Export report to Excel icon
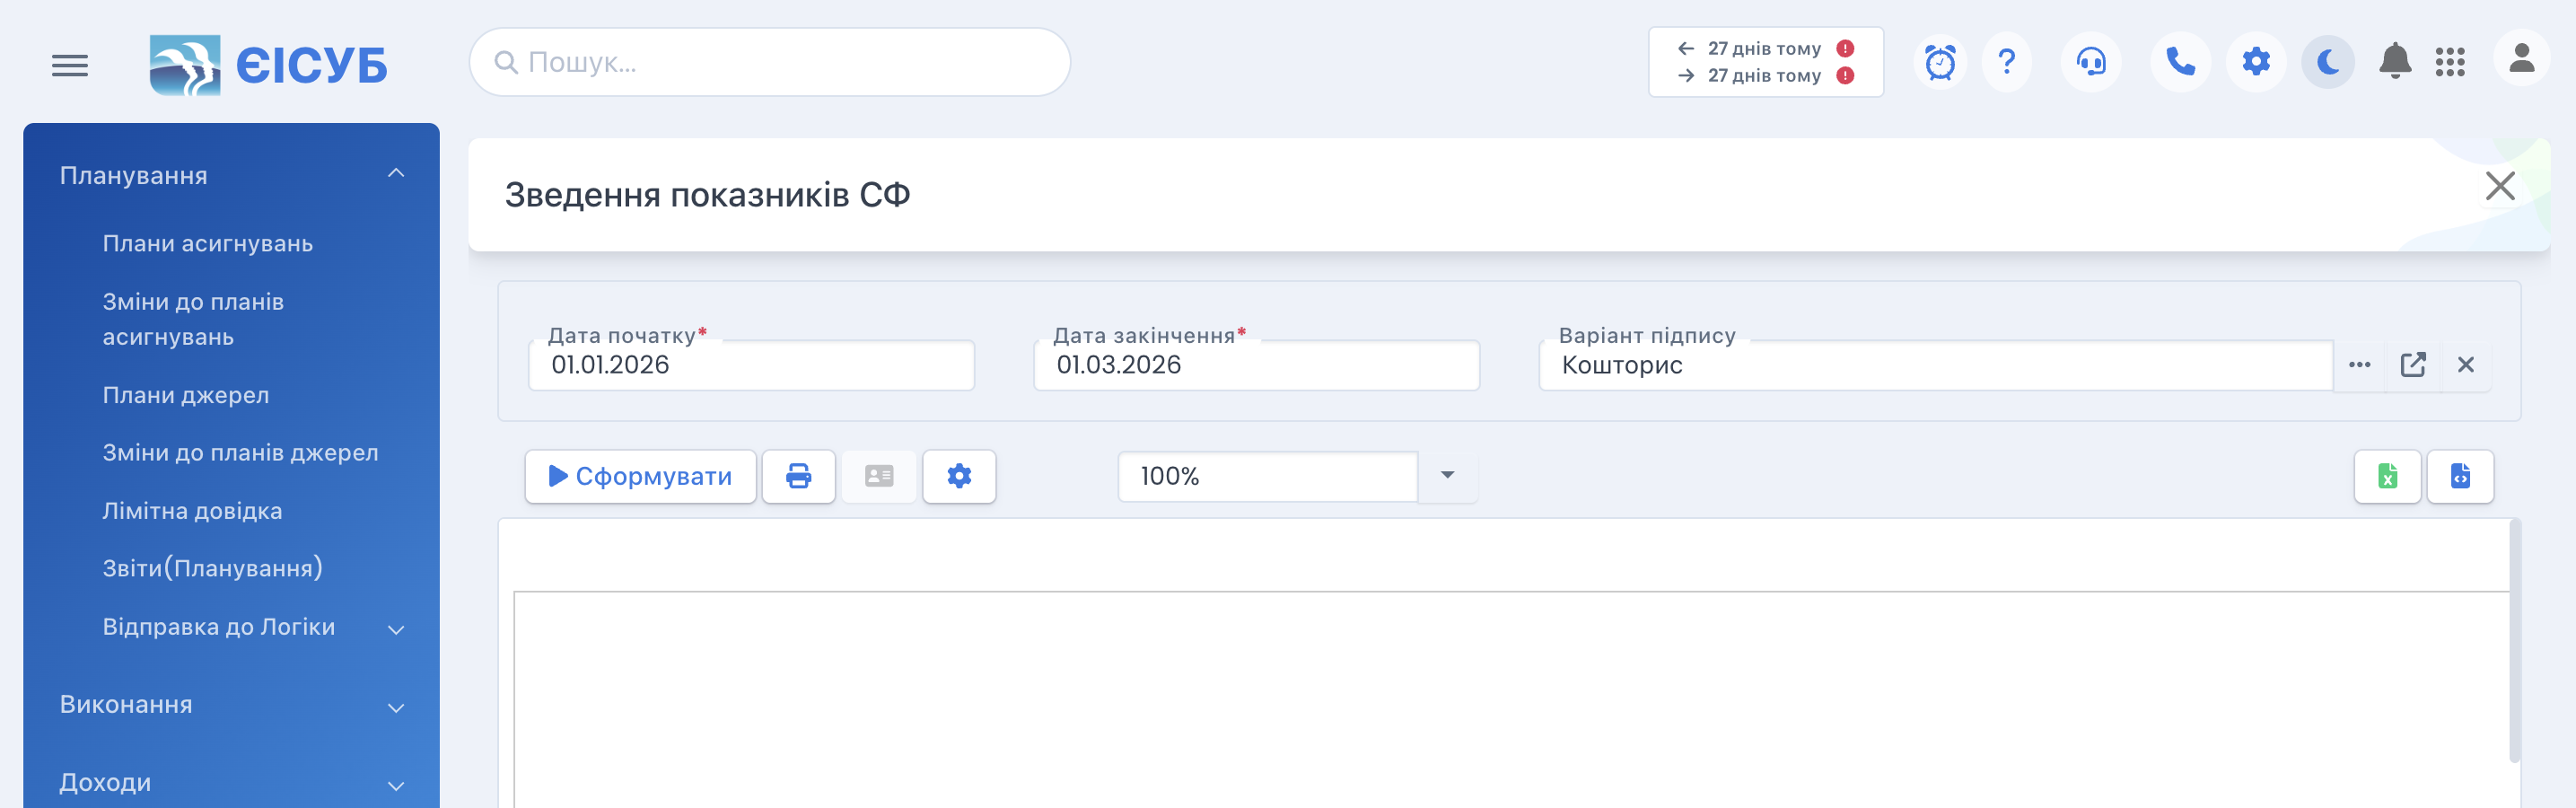2576x808 pixels. [2387, 476]
